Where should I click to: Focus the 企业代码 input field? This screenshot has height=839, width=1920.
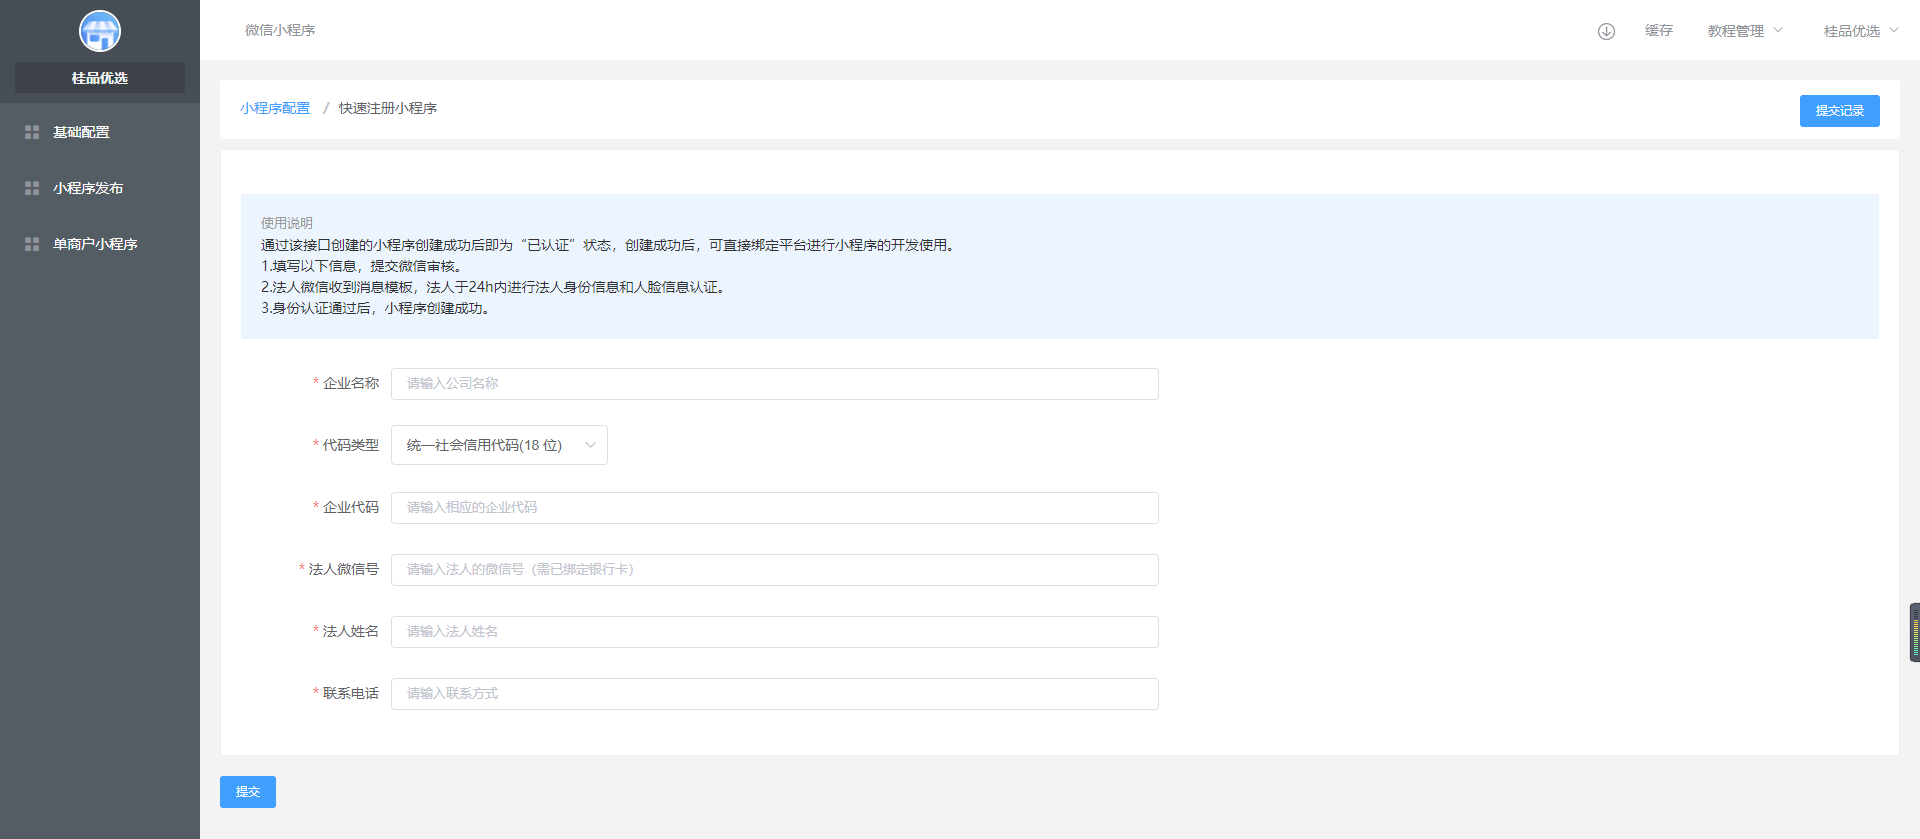pos(774,508)
